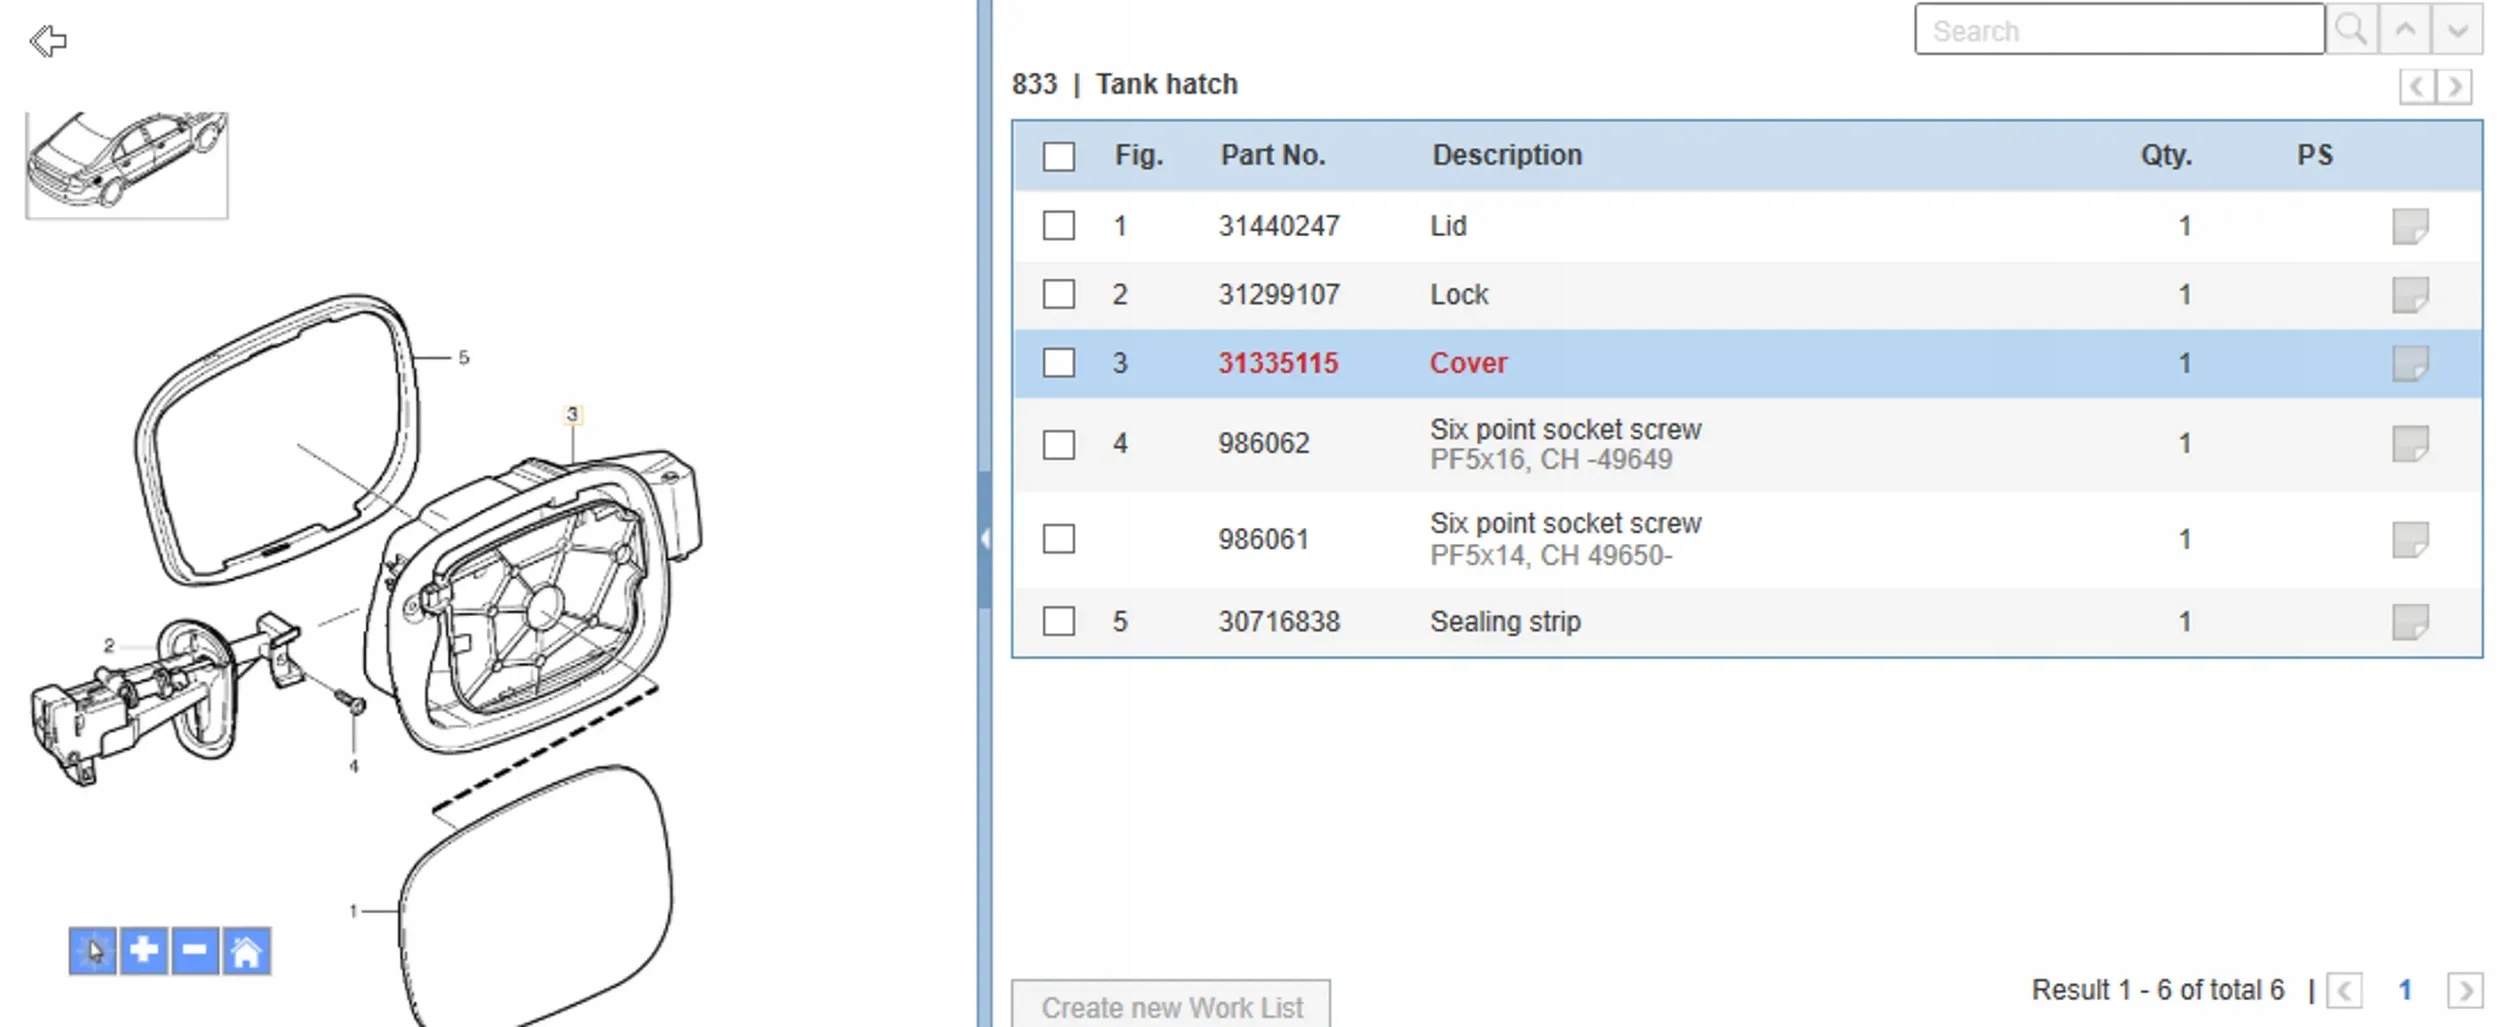Viewport: 2500px width, 1027px height.
Task: Click the Lock description
Action: [1459, 295]
